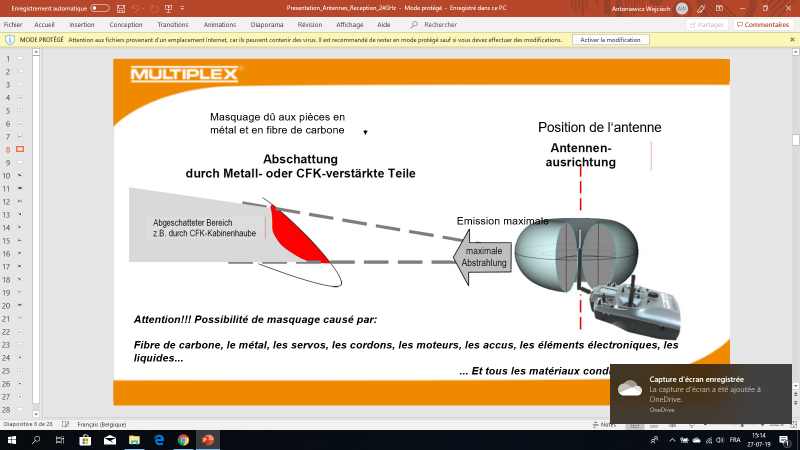Open the Diaporama tab

click(267, 24)
